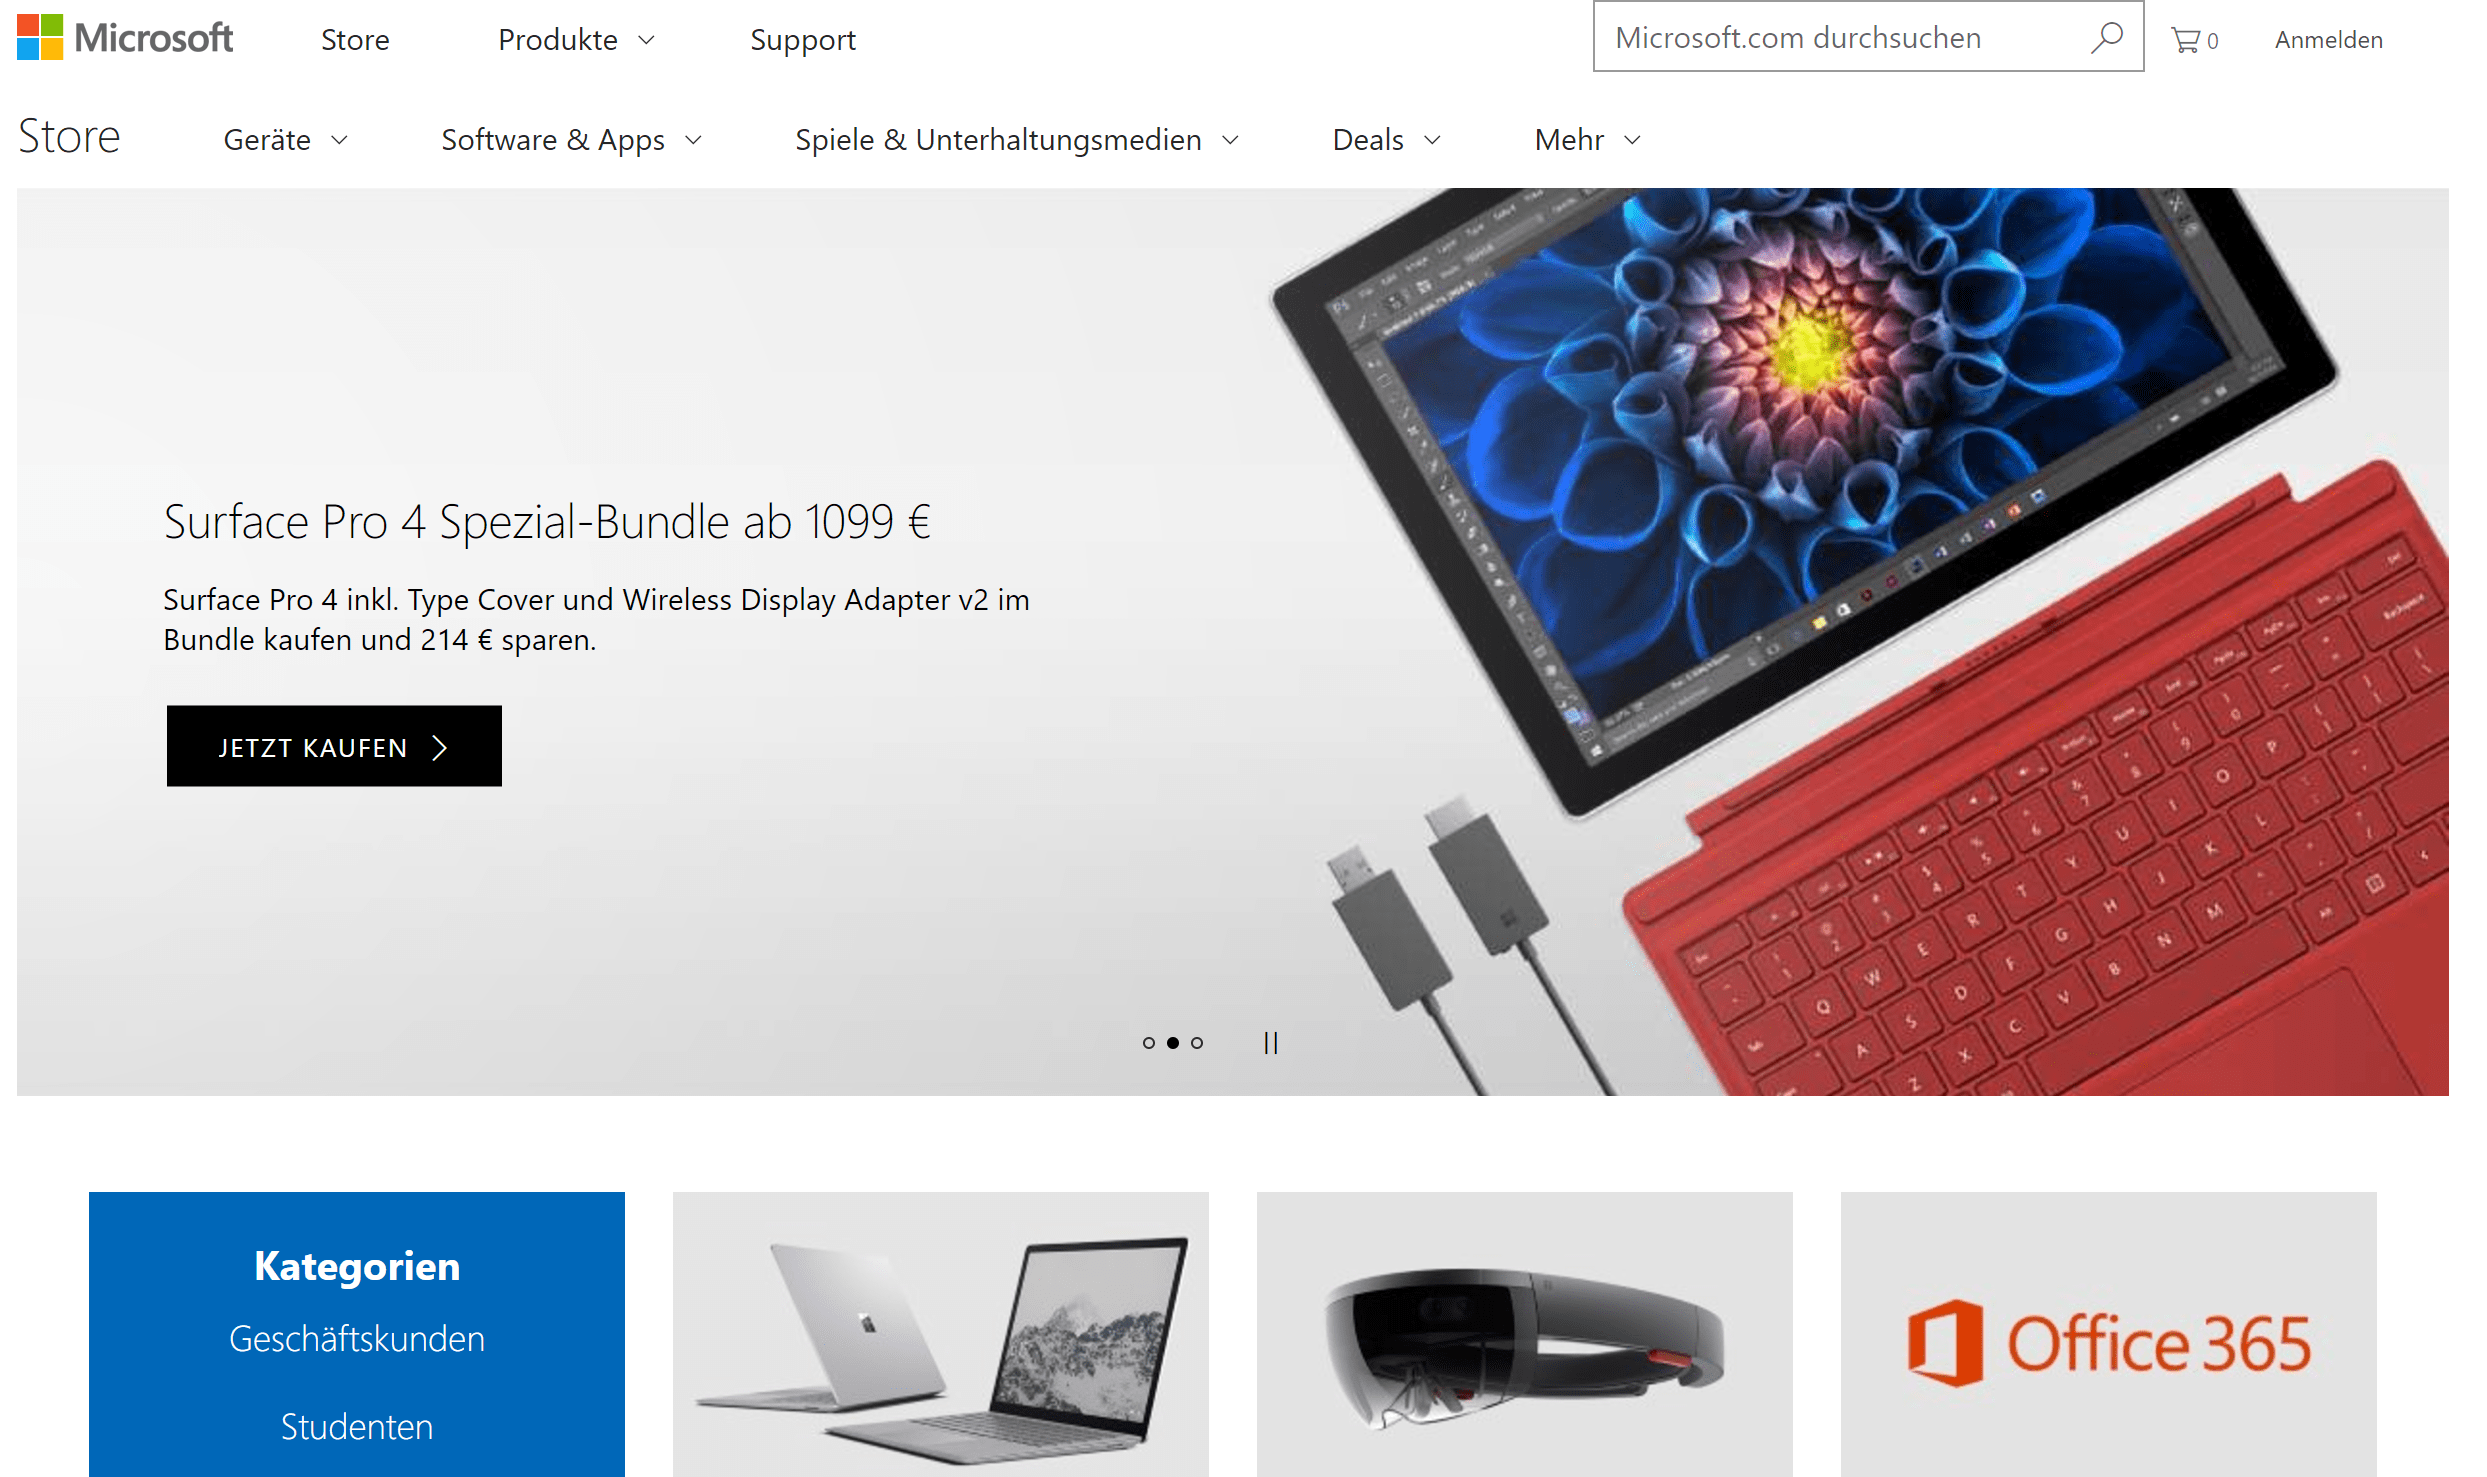Select the second carousel slide dot

click(1173, 1043)
